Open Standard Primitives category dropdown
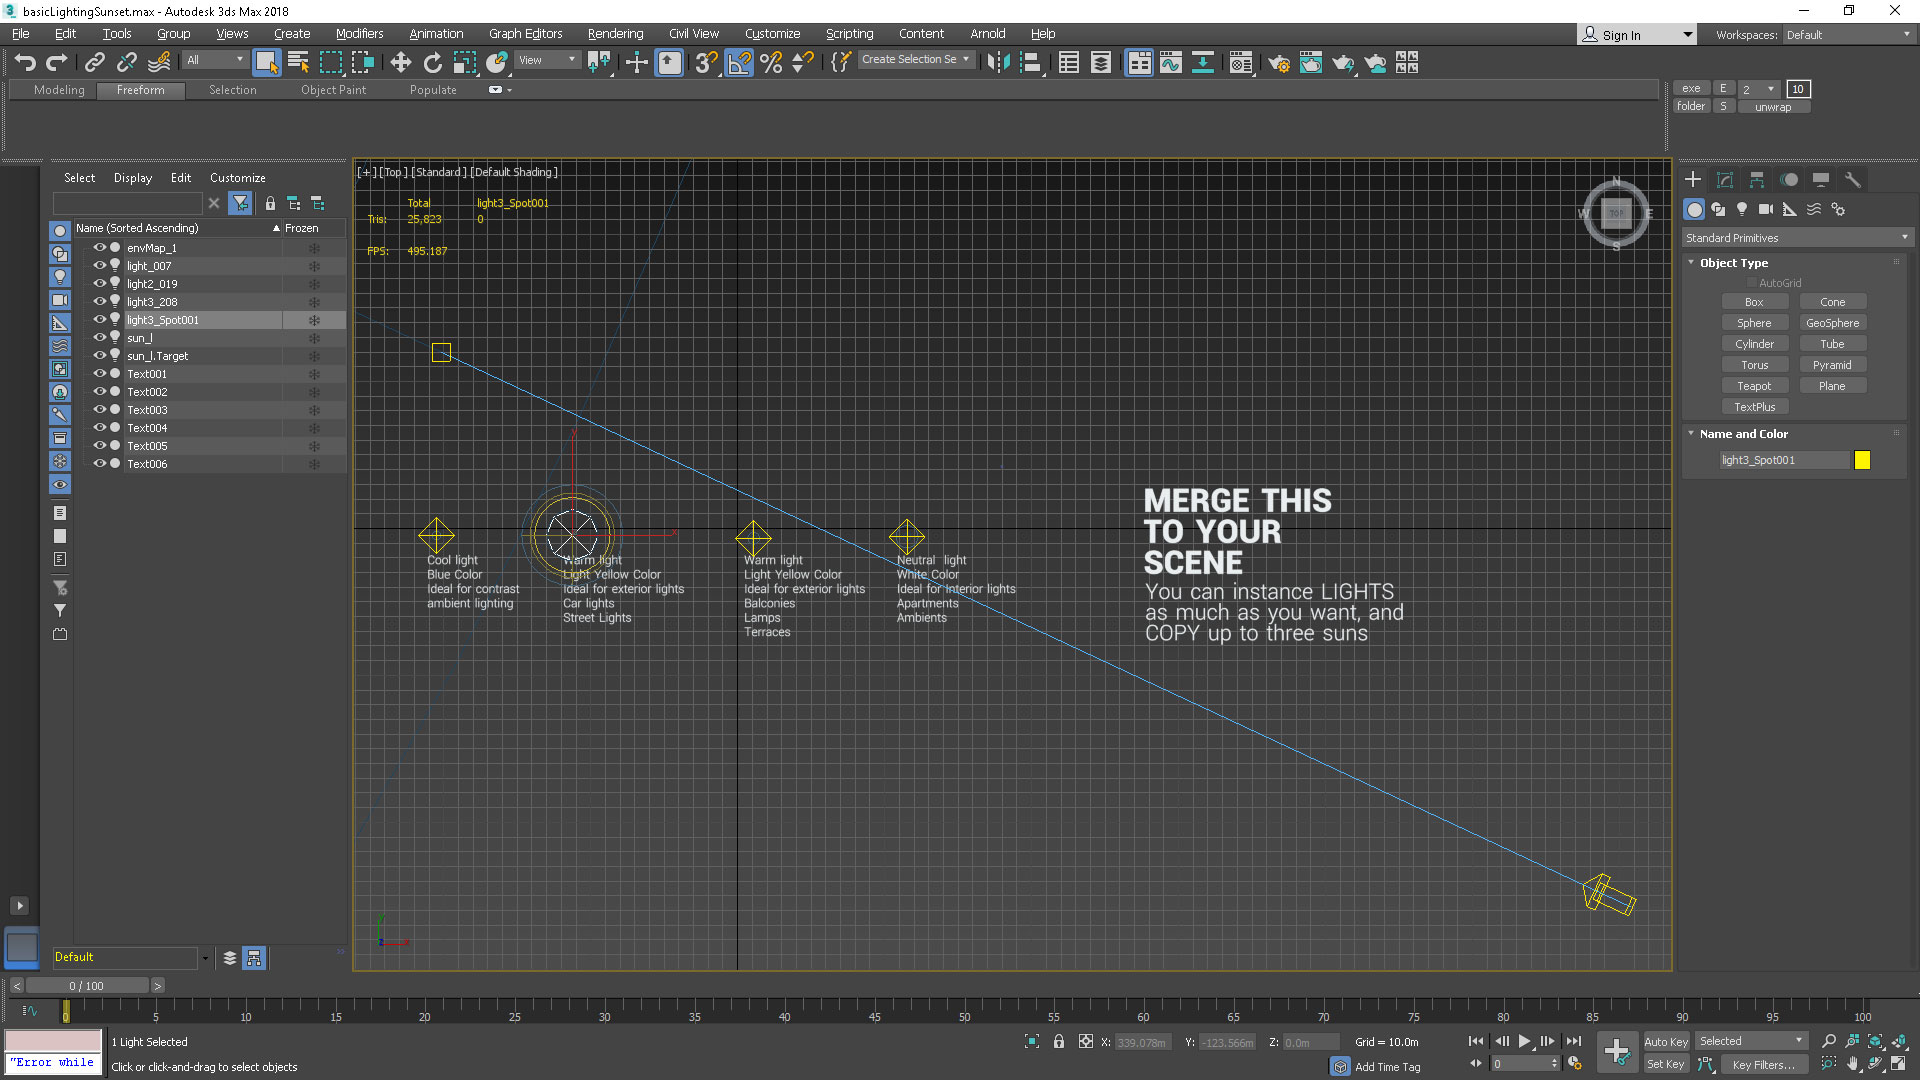This screenshot has height=1080, width=1920. click(x=1796, y=238)
